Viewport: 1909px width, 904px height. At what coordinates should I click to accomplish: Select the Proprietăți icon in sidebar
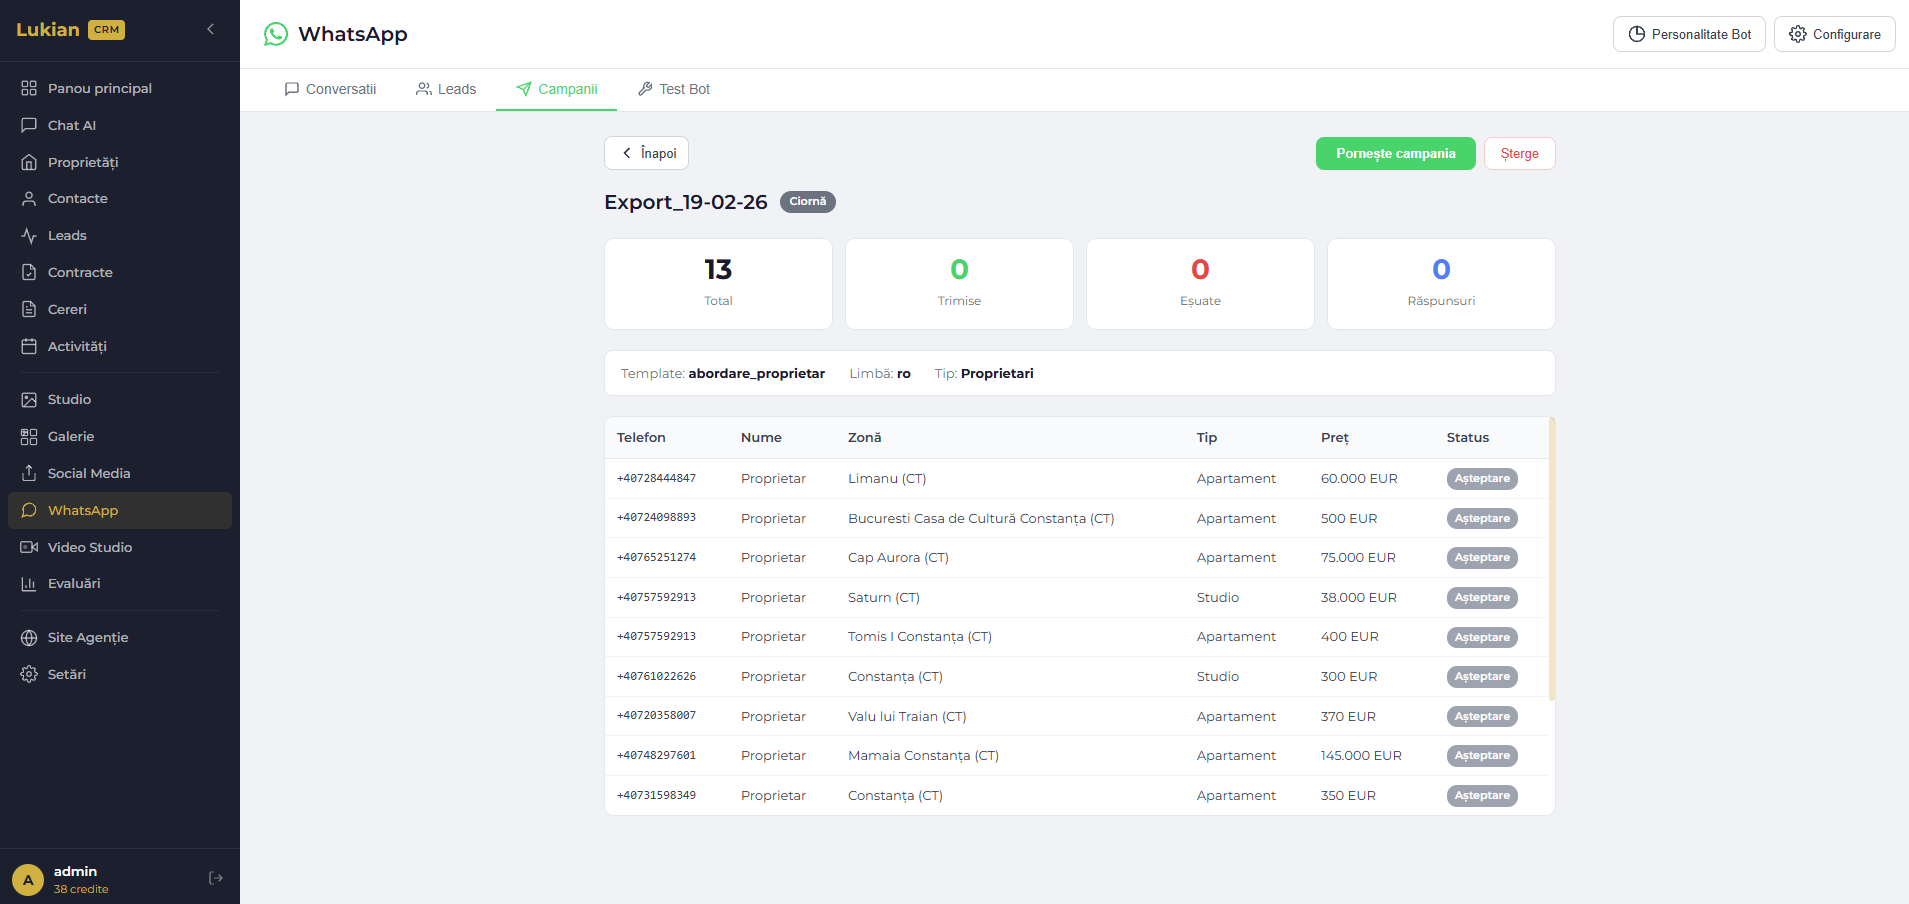click(x=30, y=161)
